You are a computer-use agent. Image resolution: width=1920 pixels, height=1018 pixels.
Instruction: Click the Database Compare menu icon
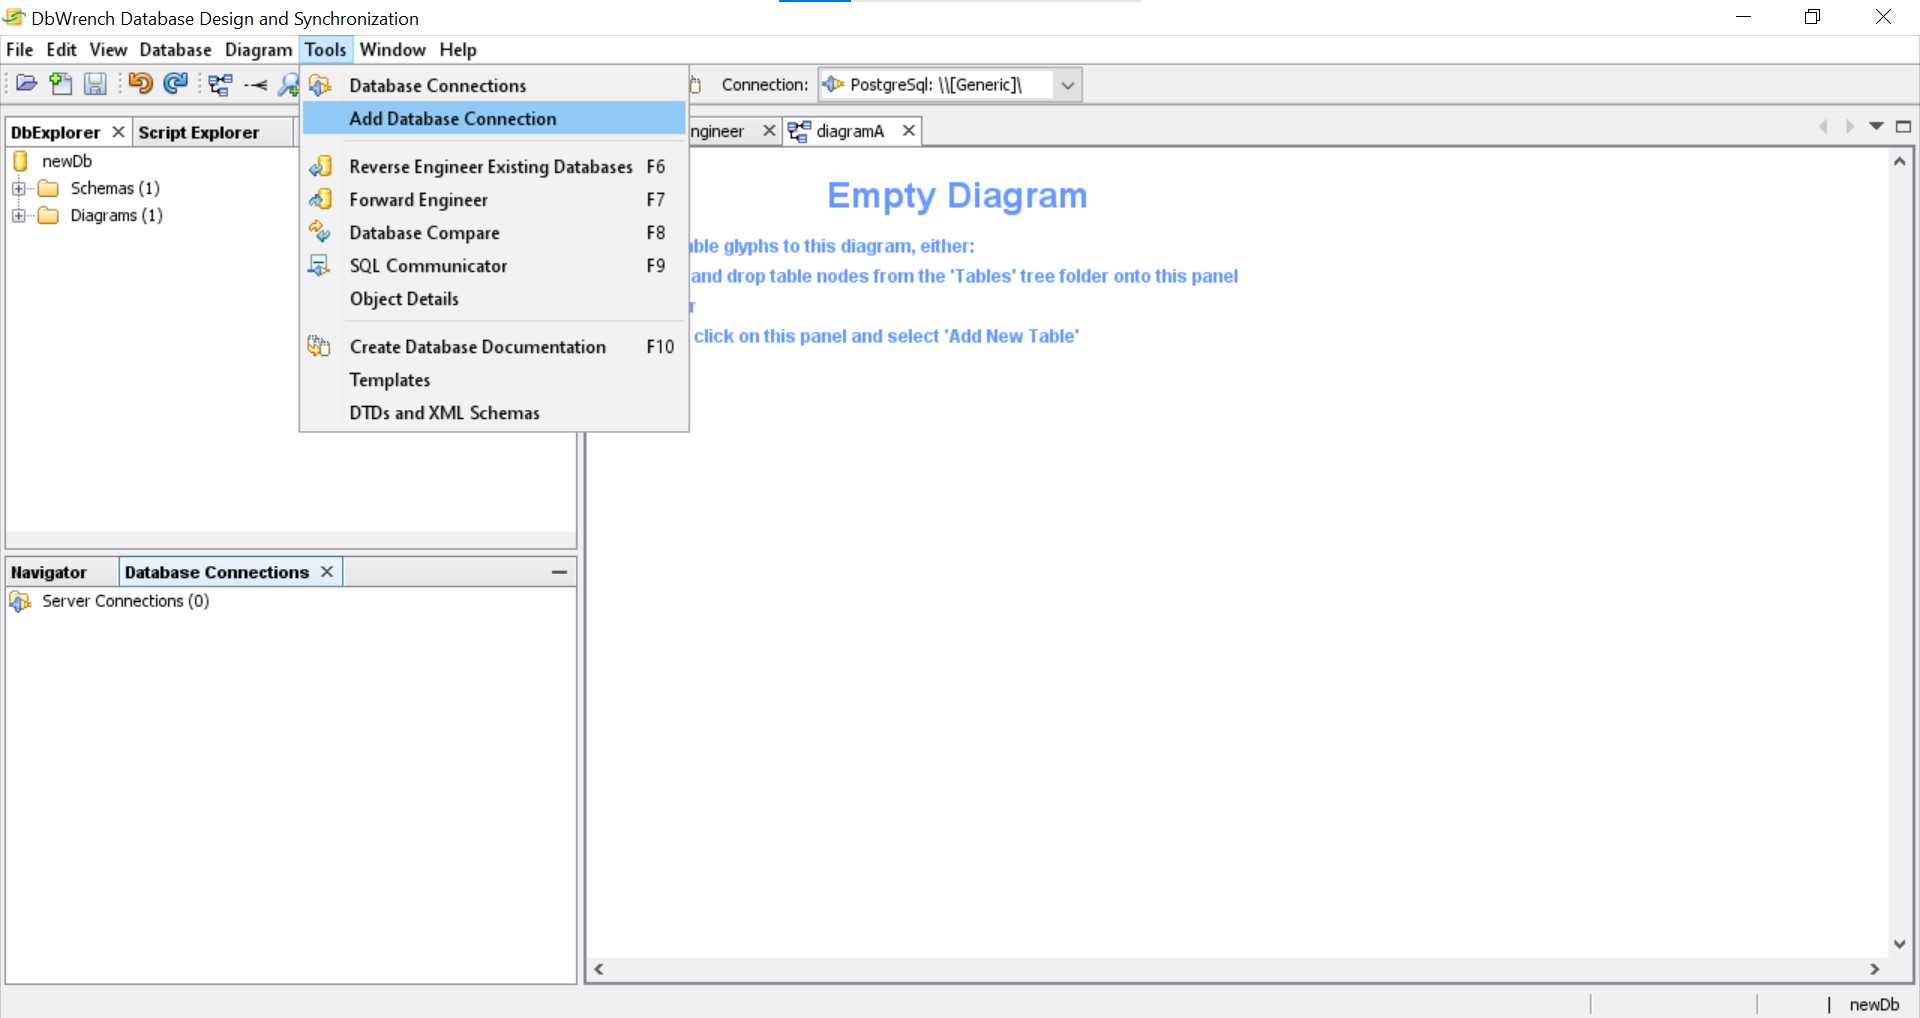pos(320,232)
